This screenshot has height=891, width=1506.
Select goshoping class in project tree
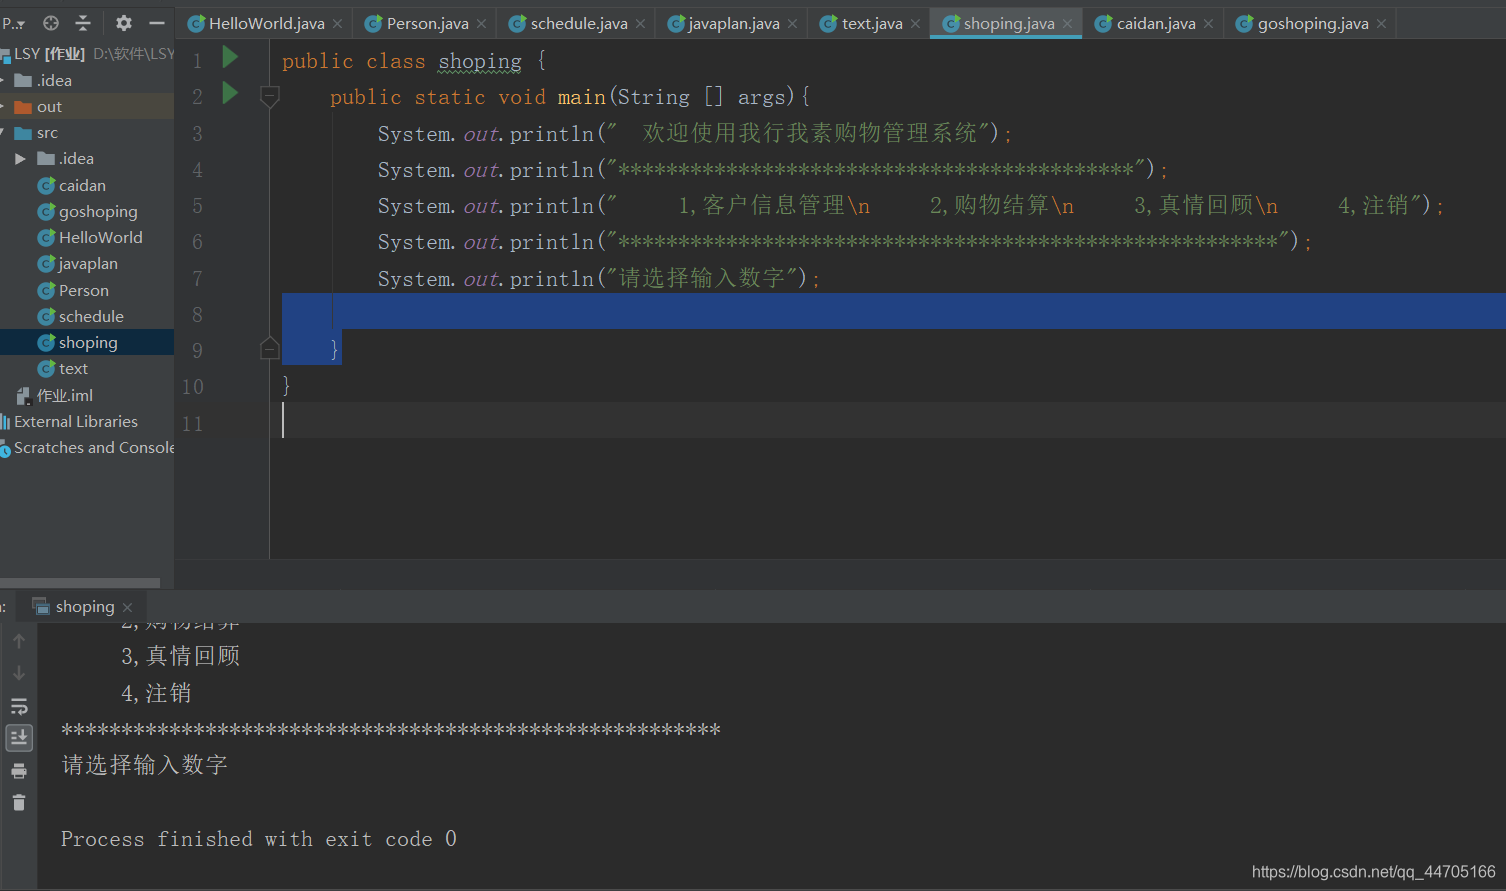point(87,211)
